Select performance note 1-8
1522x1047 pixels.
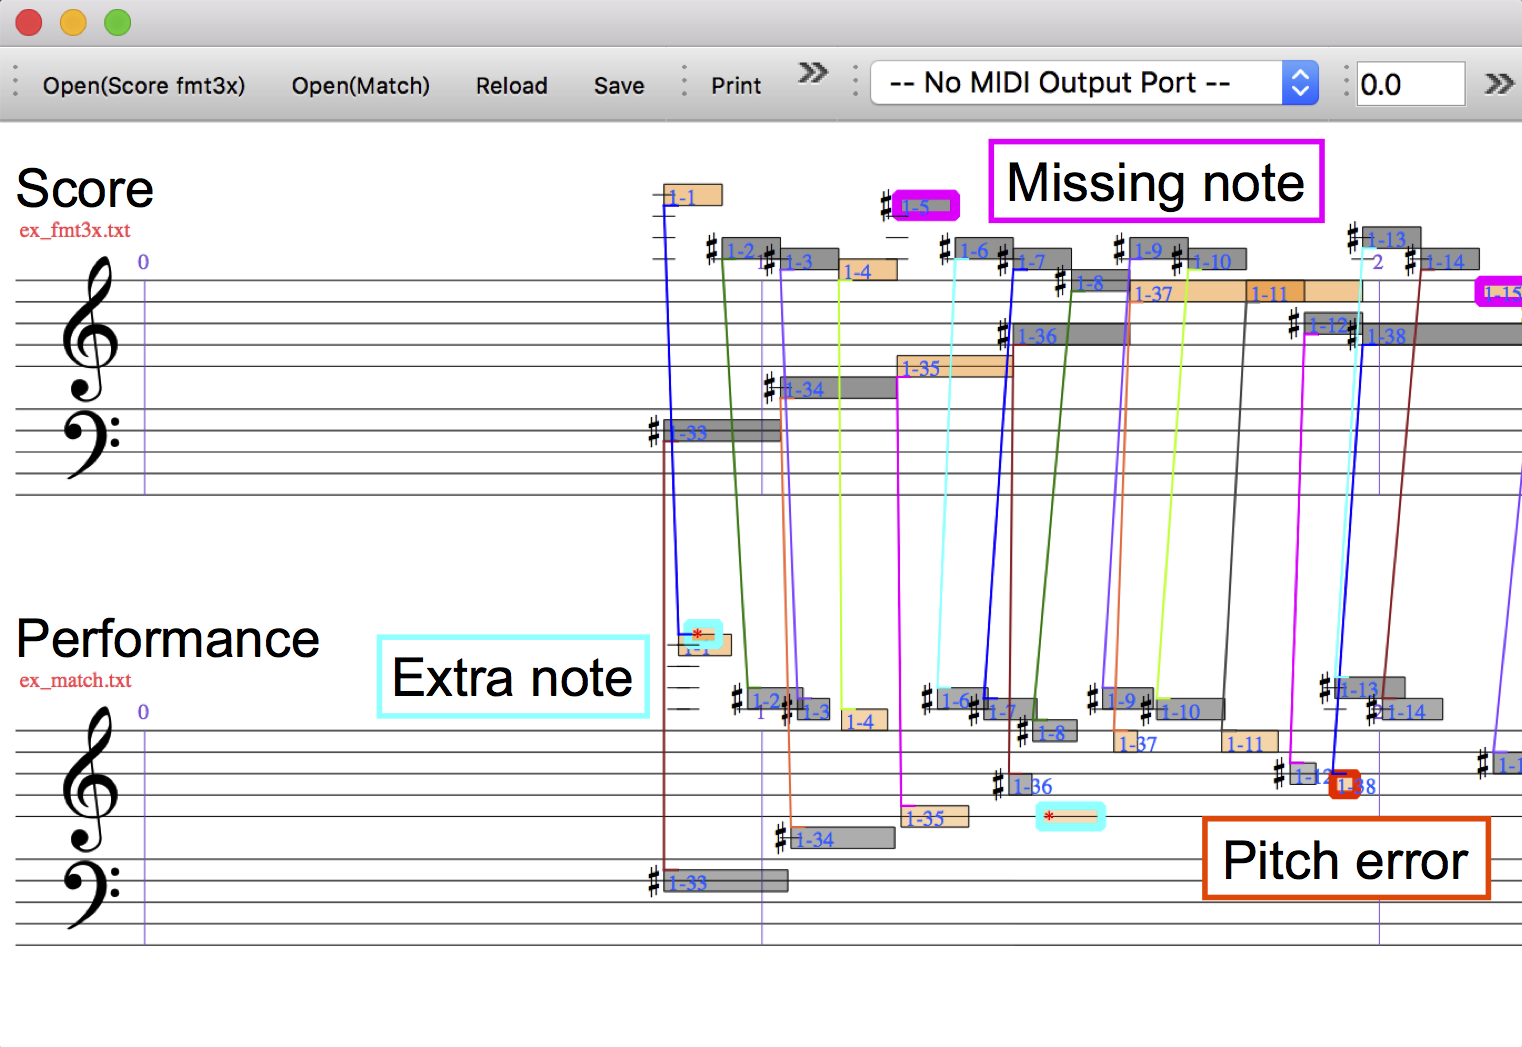(1055, 731)
